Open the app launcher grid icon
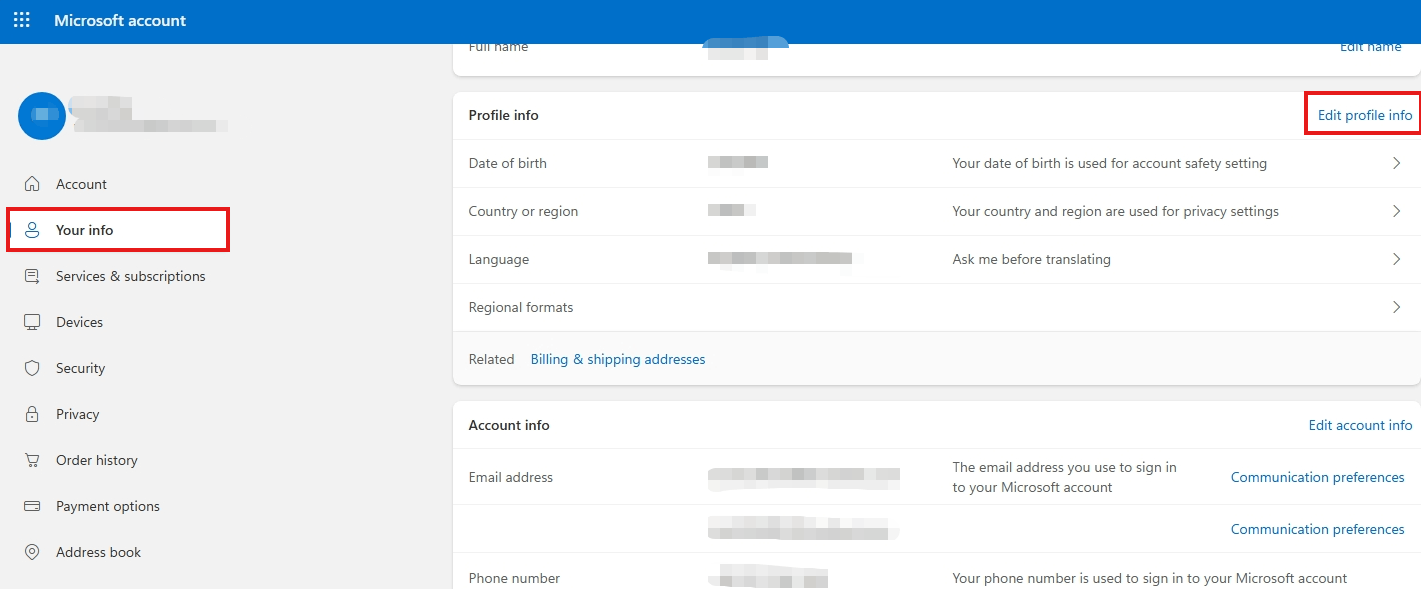This screenshot has height=589, width=1421. (x=22, y=20)
